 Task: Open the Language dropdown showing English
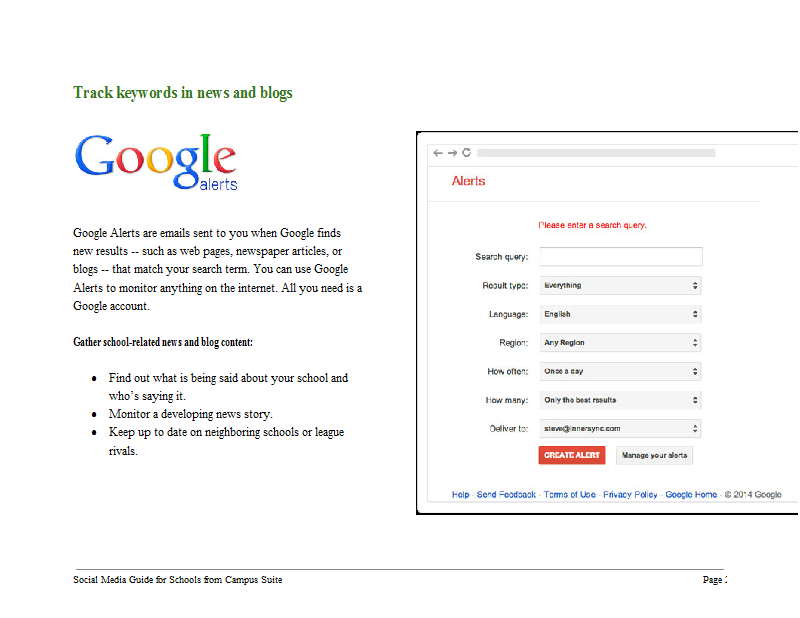coord(620,314)
